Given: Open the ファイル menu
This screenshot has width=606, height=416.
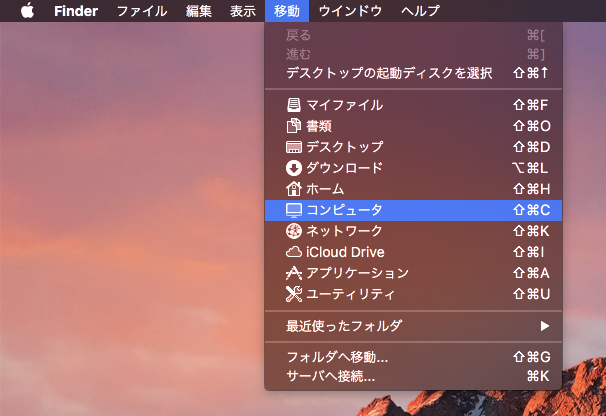Looking at the screenshot, I should pos(142,11).
